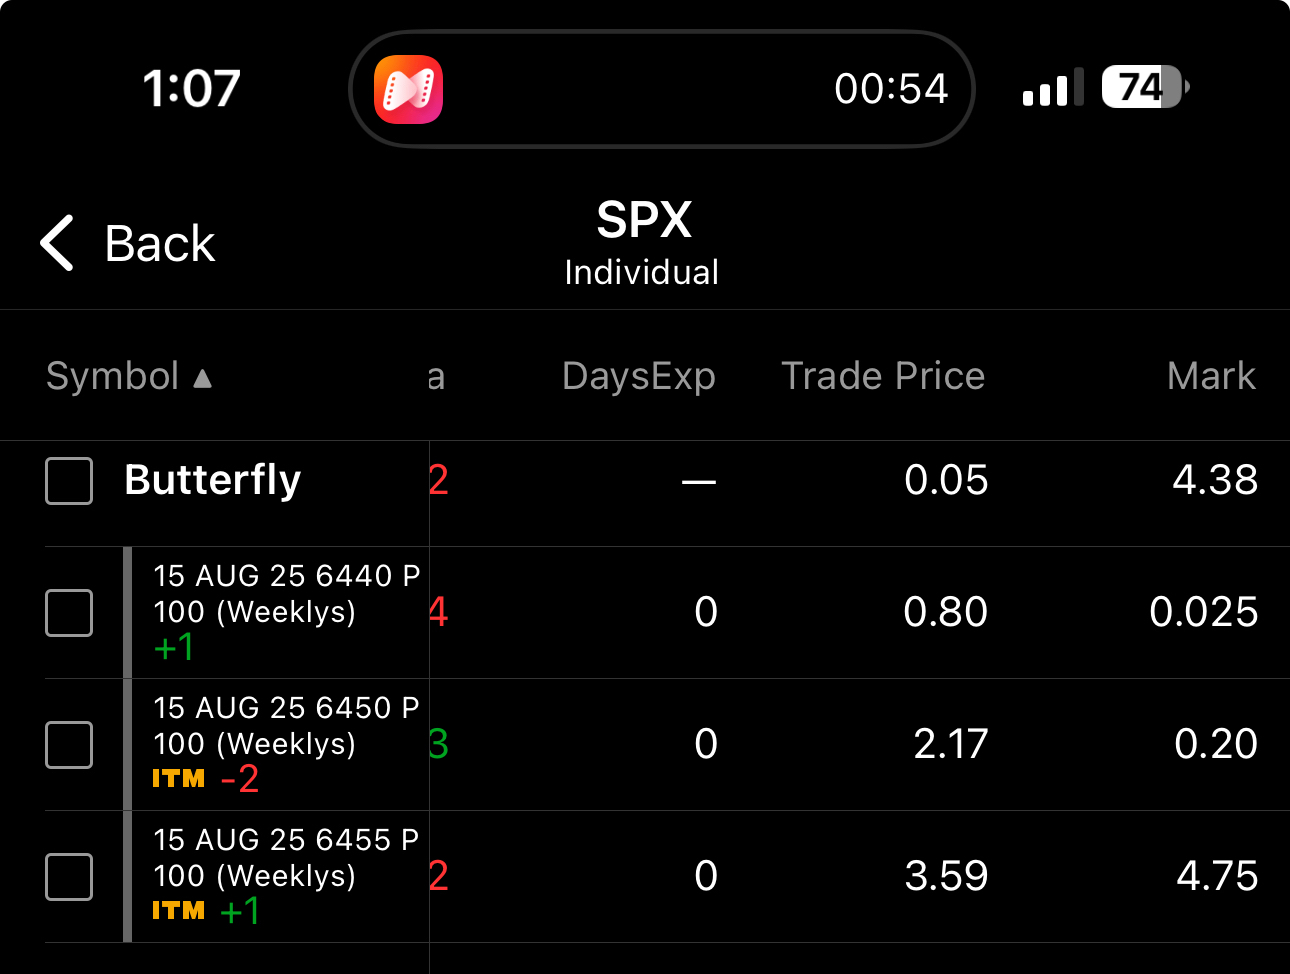Check the Butterfly position checkbox
This screenshot has height=974, width=1290.
69,481
